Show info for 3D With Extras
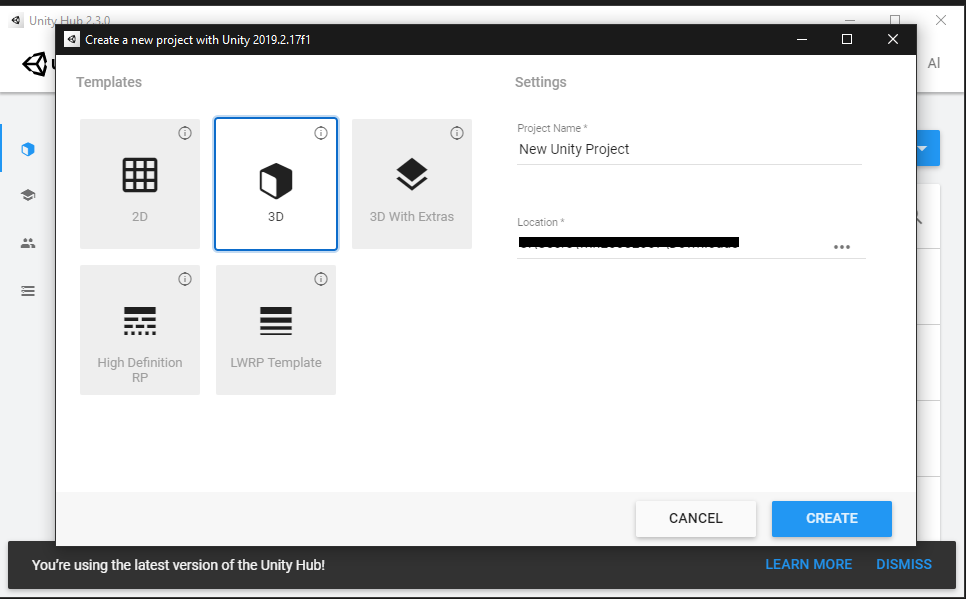Image resolution: width=966 pixels, height=599 pixels. (457, 133)
